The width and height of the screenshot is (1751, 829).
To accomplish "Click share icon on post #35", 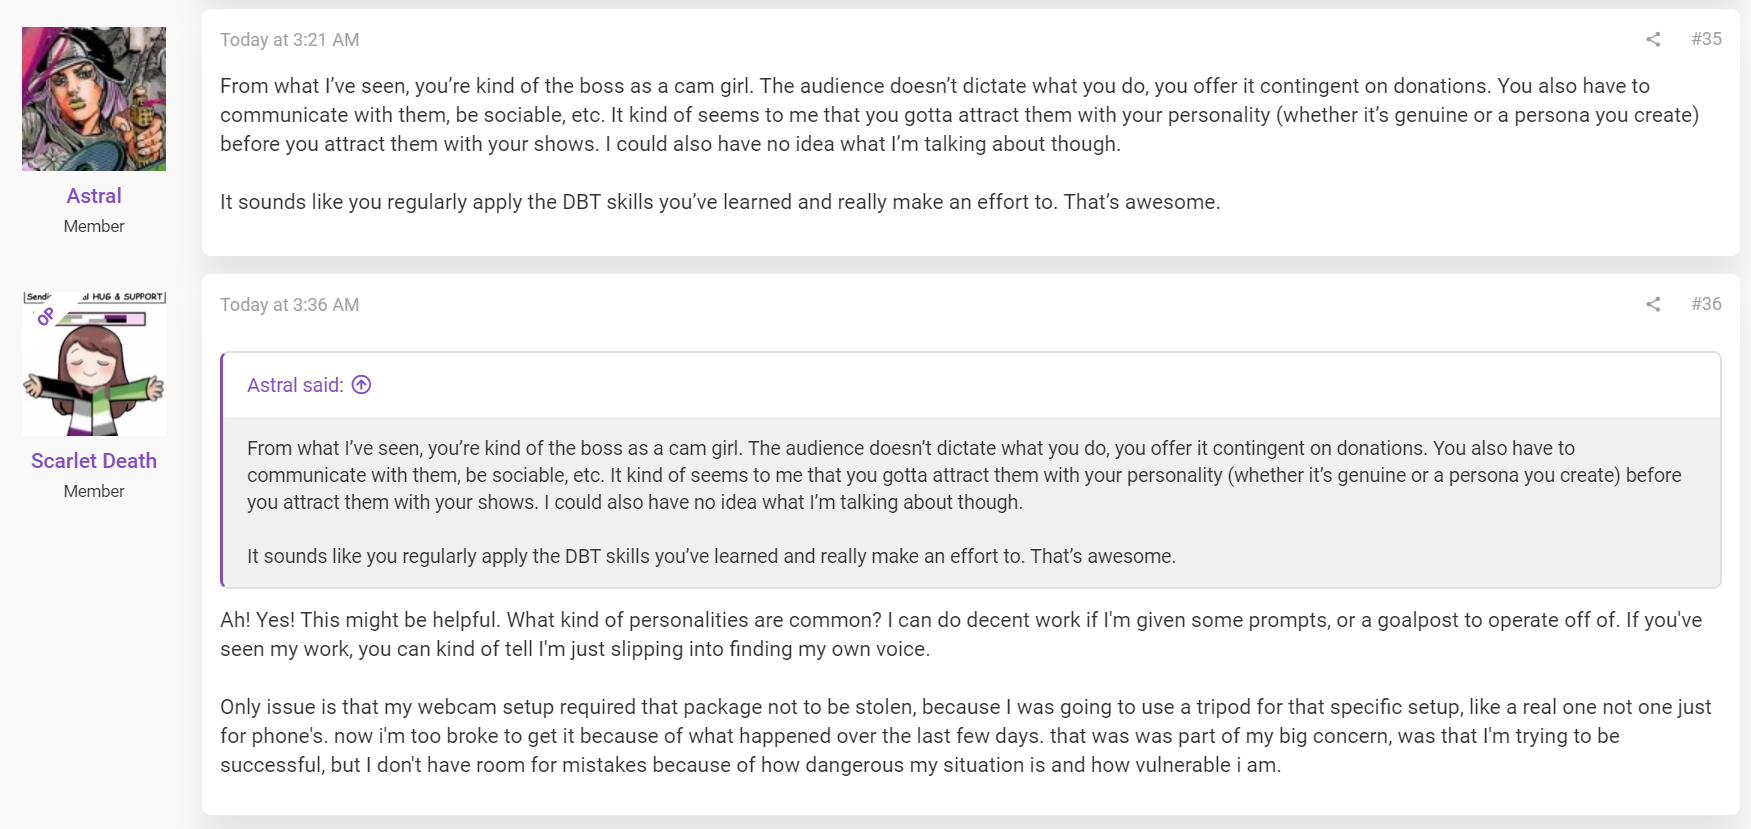I will pyautogui.click(x=1653, y=39).
